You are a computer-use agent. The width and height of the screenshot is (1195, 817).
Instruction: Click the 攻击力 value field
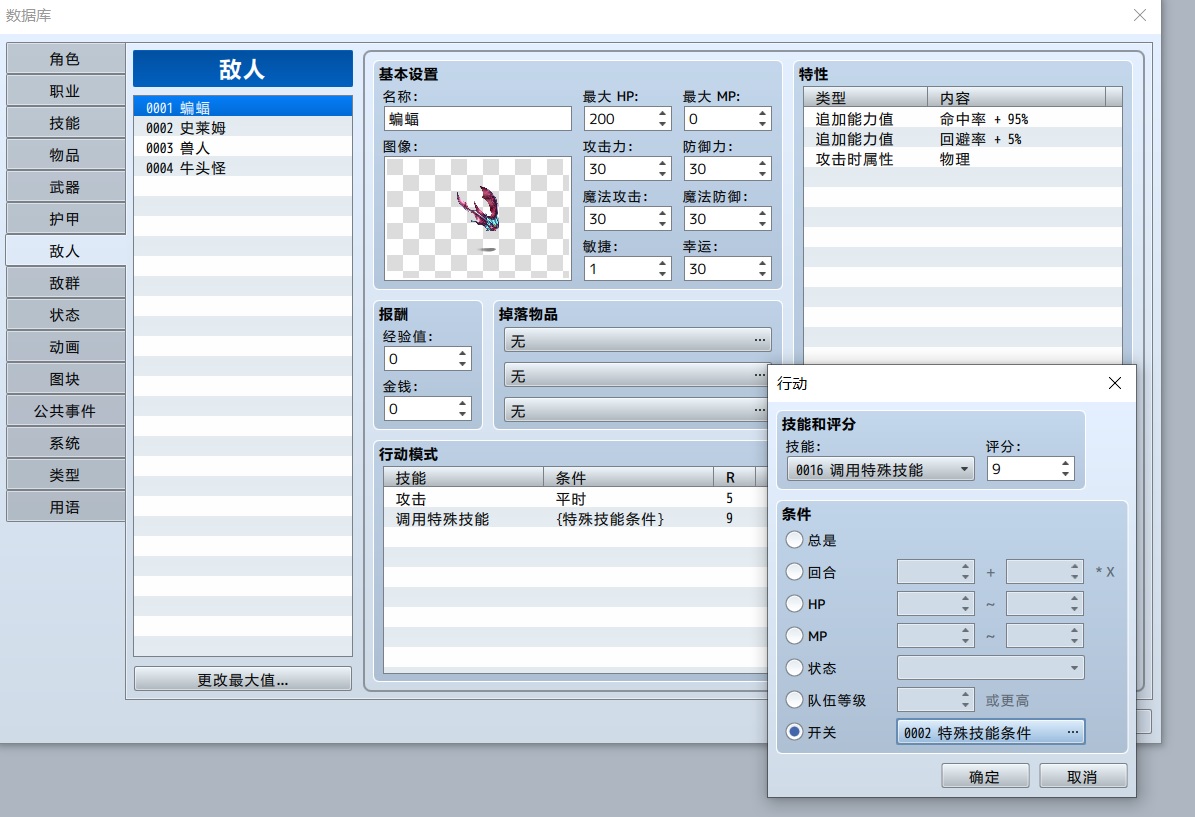(x=620, y=169)
